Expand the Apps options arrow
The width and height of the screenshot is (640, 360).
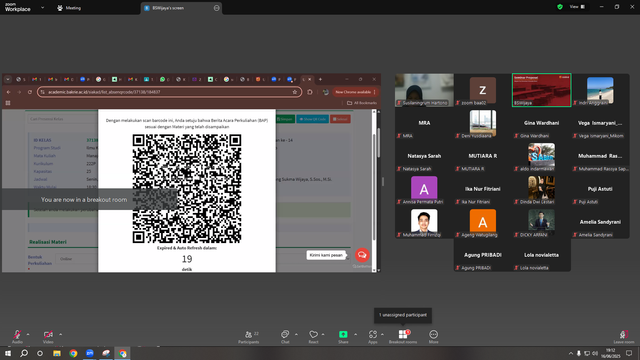[x=382, y=335]
